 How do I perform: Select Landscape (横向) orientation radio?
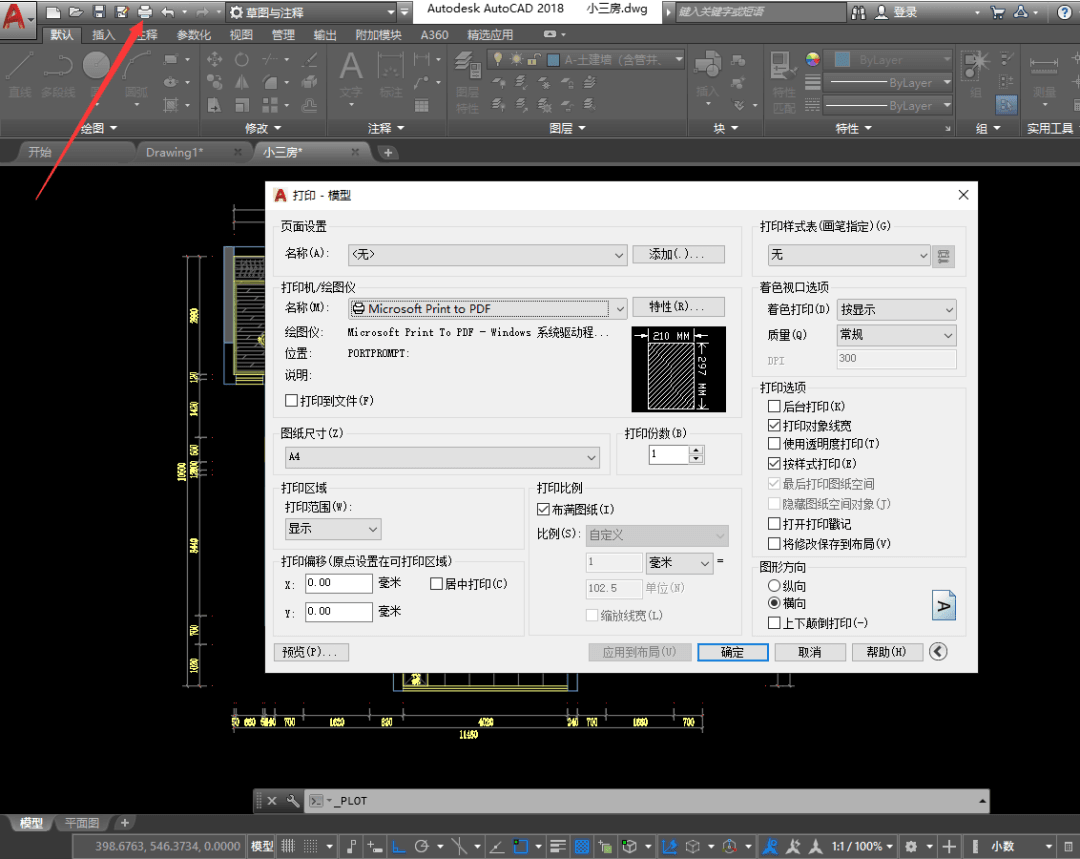[x=774, y=603]
